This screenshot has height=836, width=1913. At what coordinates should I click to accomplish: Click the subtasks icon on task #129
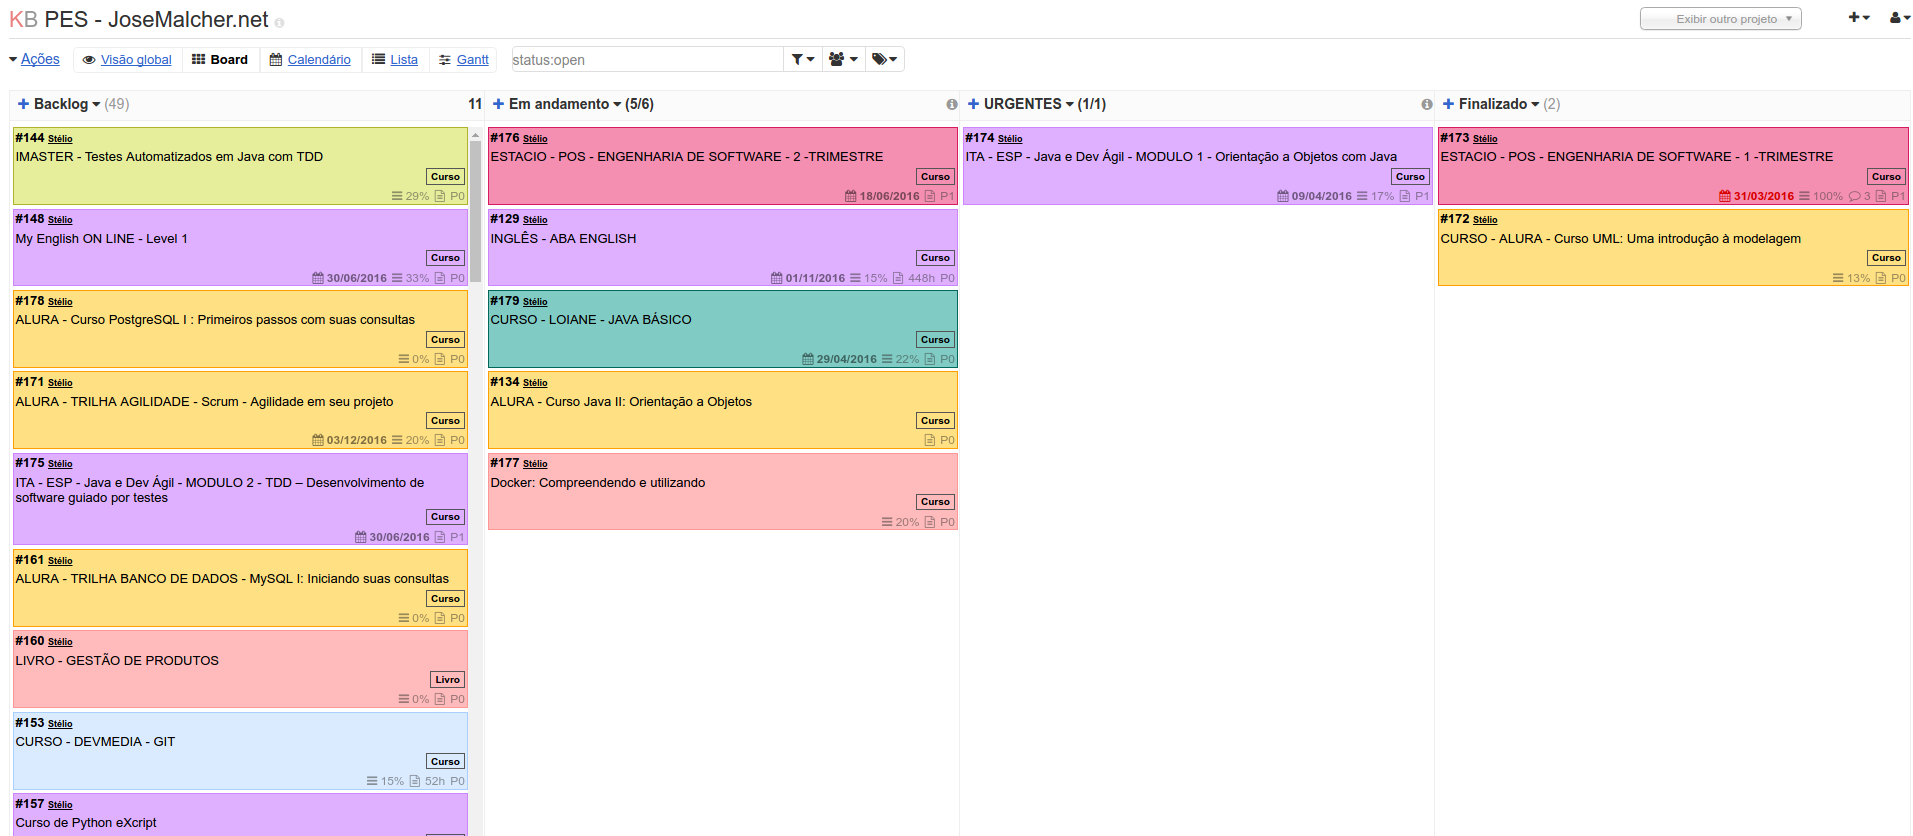point(856,278)
